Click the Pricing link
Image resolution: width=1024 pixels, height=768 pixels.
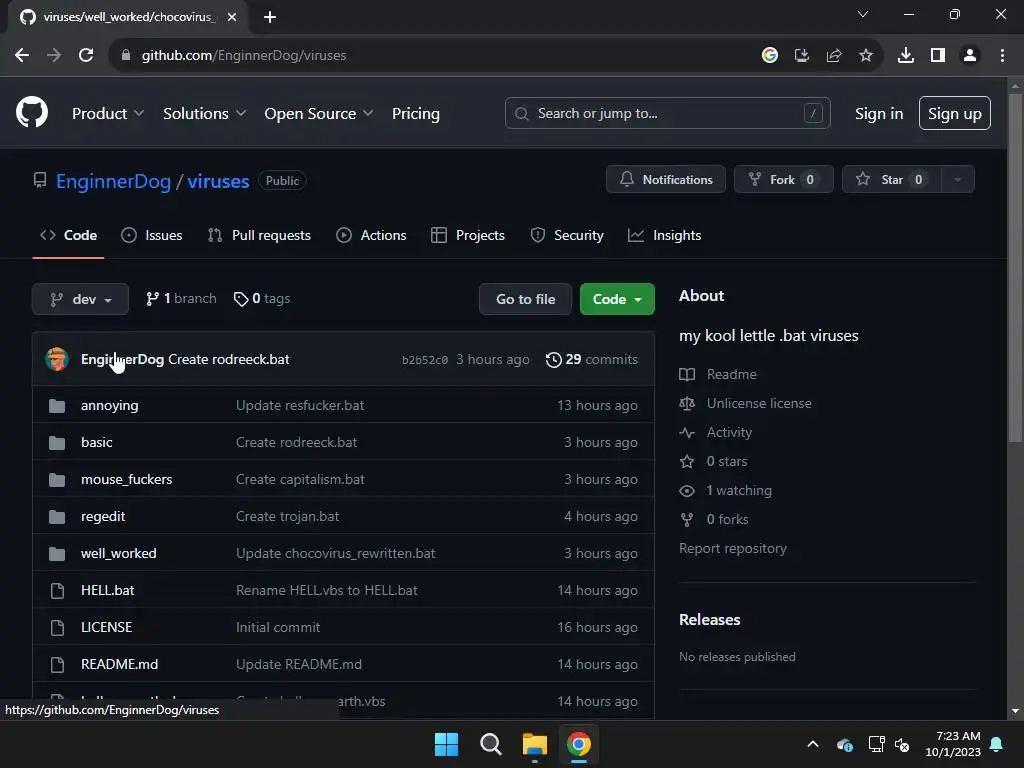point(415,114)
